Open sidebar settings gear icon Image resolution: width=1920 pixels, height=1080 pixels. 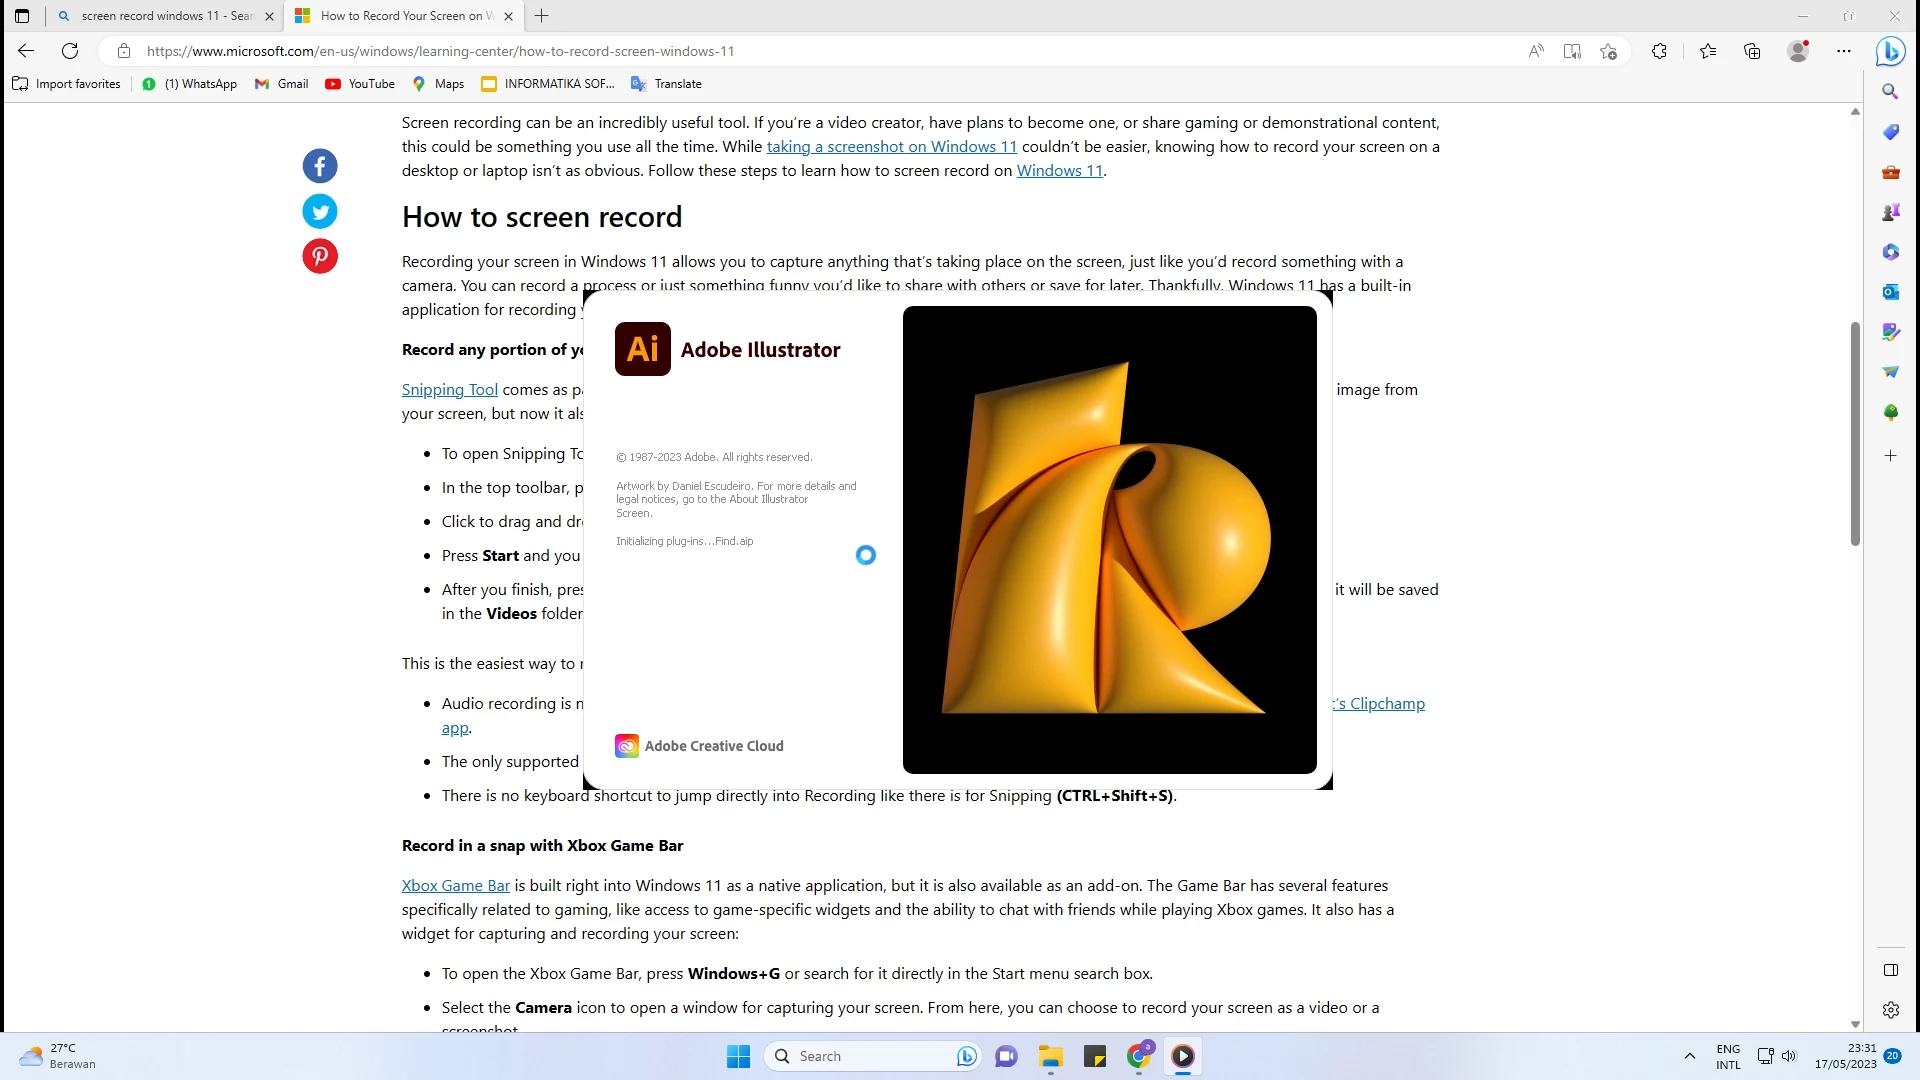point(1890,1010)
